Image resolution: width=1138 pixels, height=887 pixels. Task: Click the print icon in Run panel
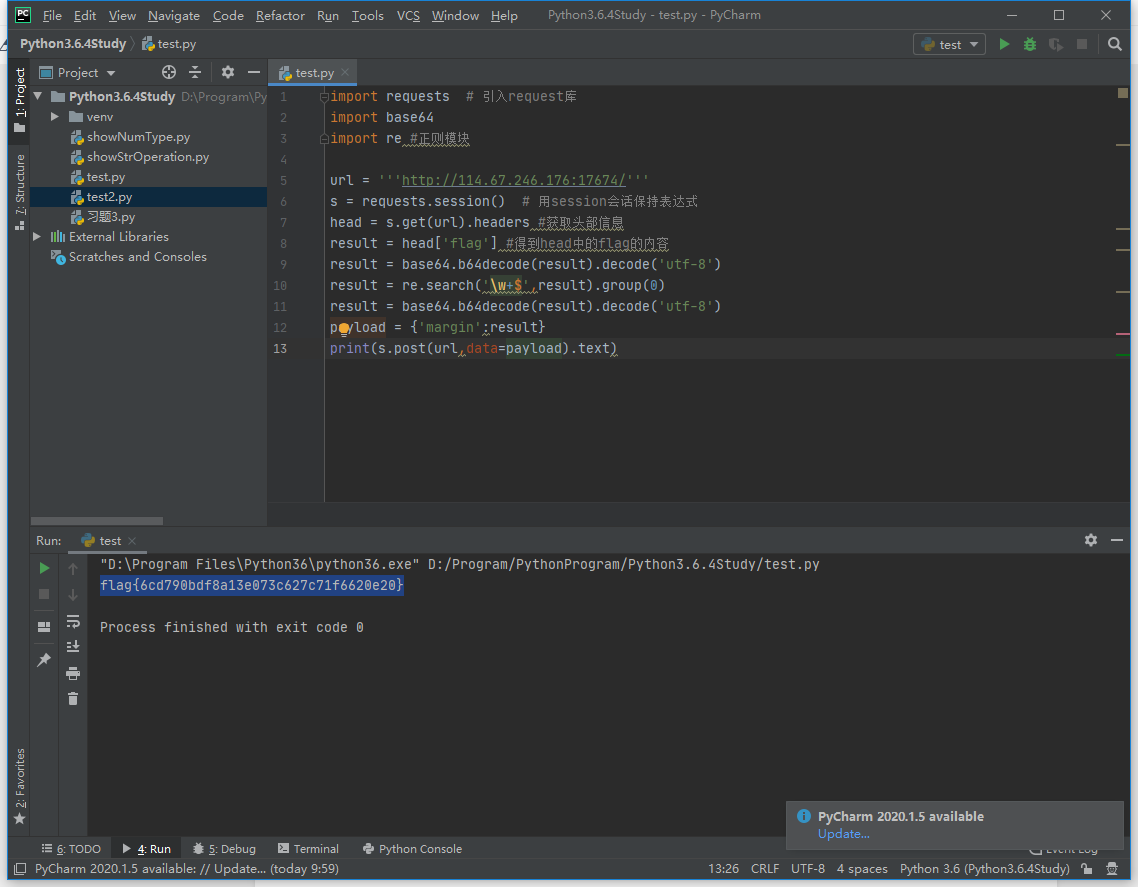pyautogui.click(x=73, y=673)
